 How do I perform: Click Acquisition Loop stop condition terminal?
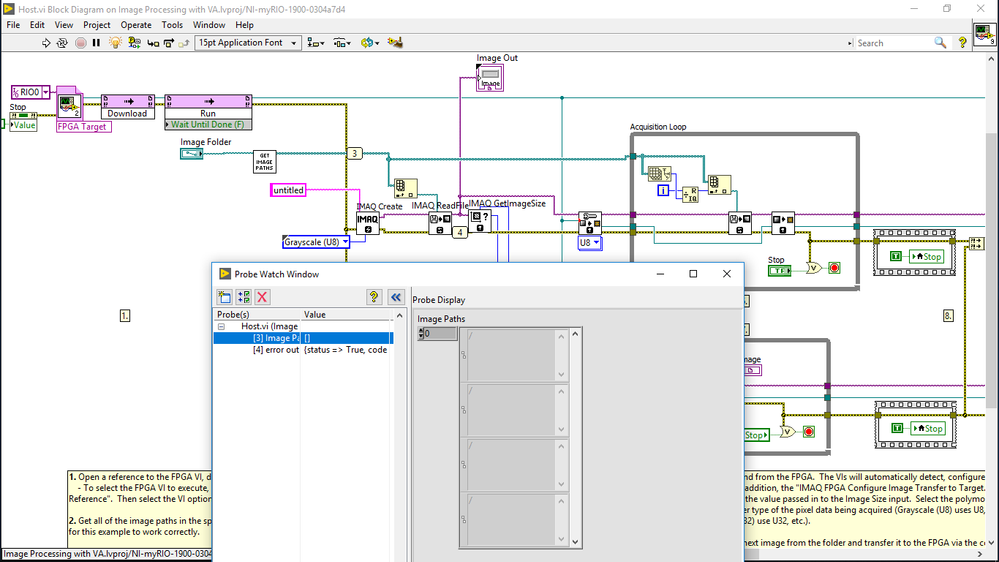coord(834,268)
